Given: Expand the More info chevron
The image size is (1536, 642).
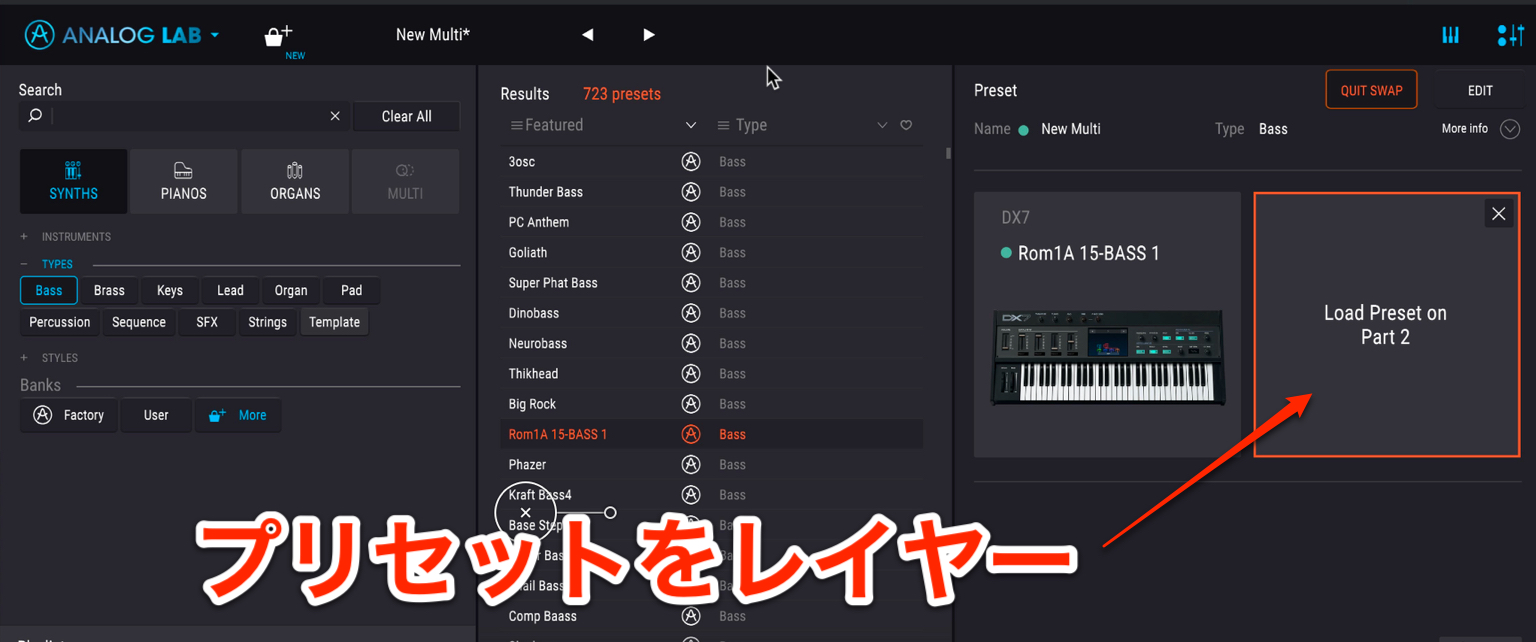Looking at the screenshot, I should (1510, 129).
